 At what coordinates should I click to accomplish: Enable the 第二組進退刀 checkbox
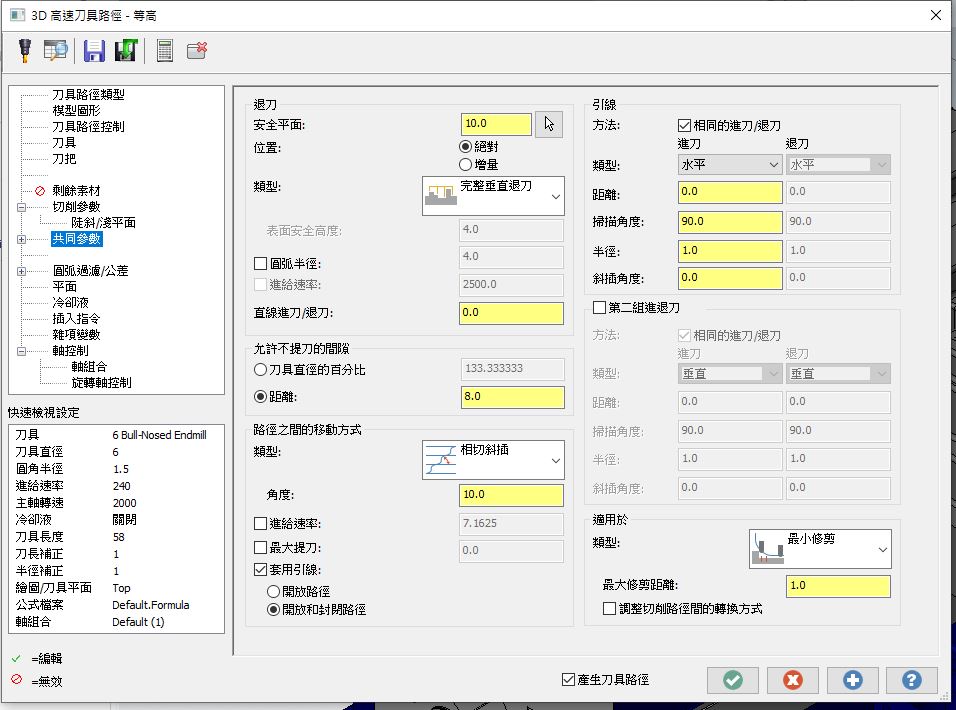tap(600, 308)
